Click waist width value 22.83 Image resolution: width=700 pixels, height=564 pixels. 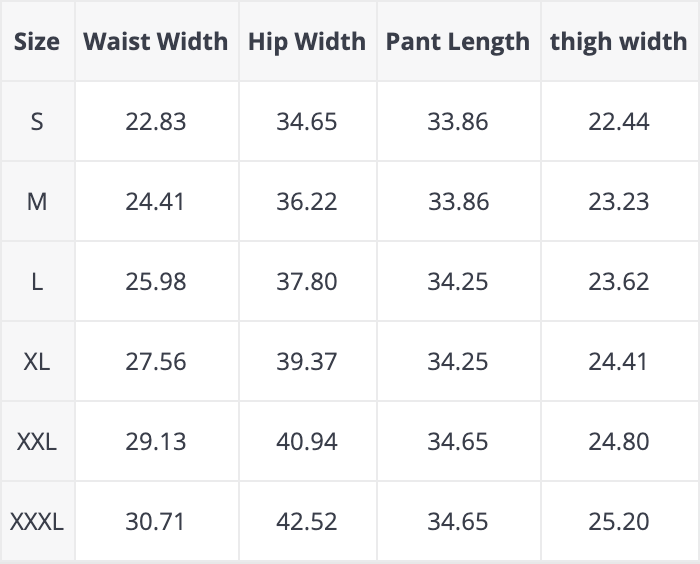point(156,122)
